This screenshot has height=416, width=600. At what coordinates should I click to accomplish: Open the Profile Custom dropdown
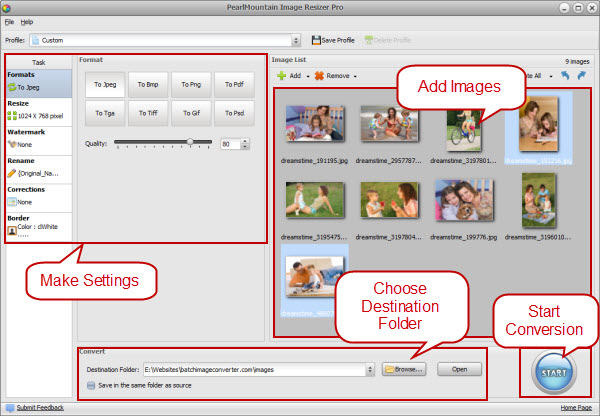click(x=295, y=40)
